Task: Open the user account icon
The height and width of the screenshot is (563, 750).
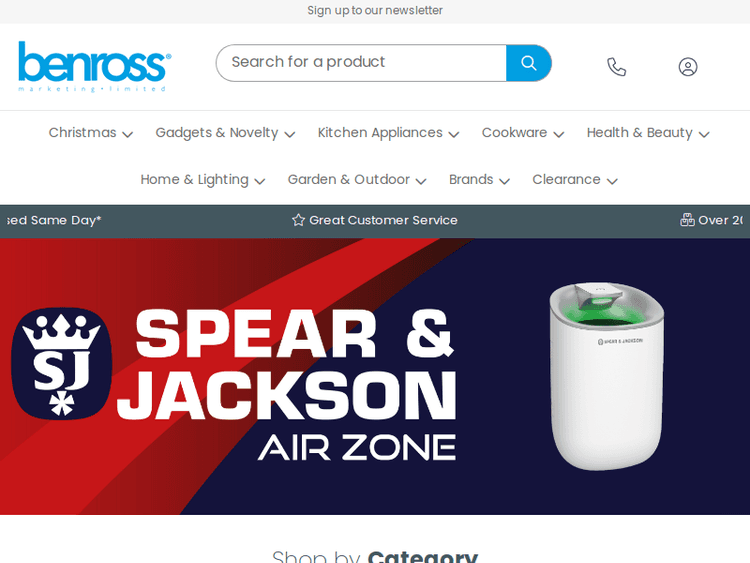Action: [x=688, y=66]
